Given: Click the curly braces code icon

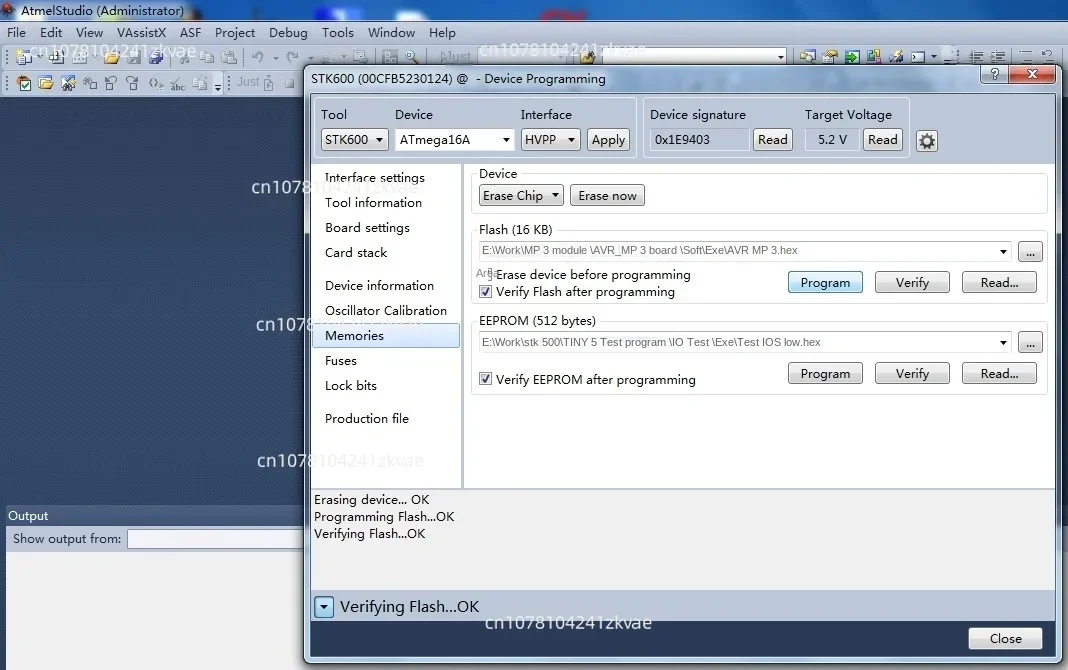Looking at the screenshot, I should point(155,83).
